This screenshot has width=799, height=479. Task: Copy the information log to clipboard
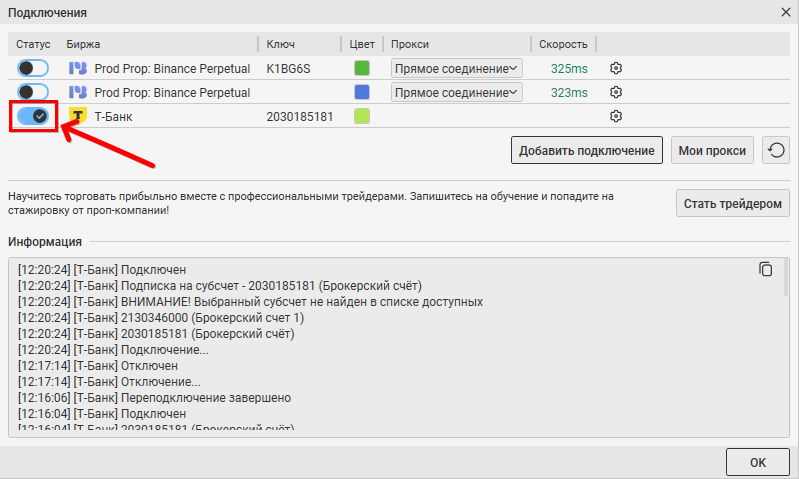pyautogui.click(x=765, y=269)
